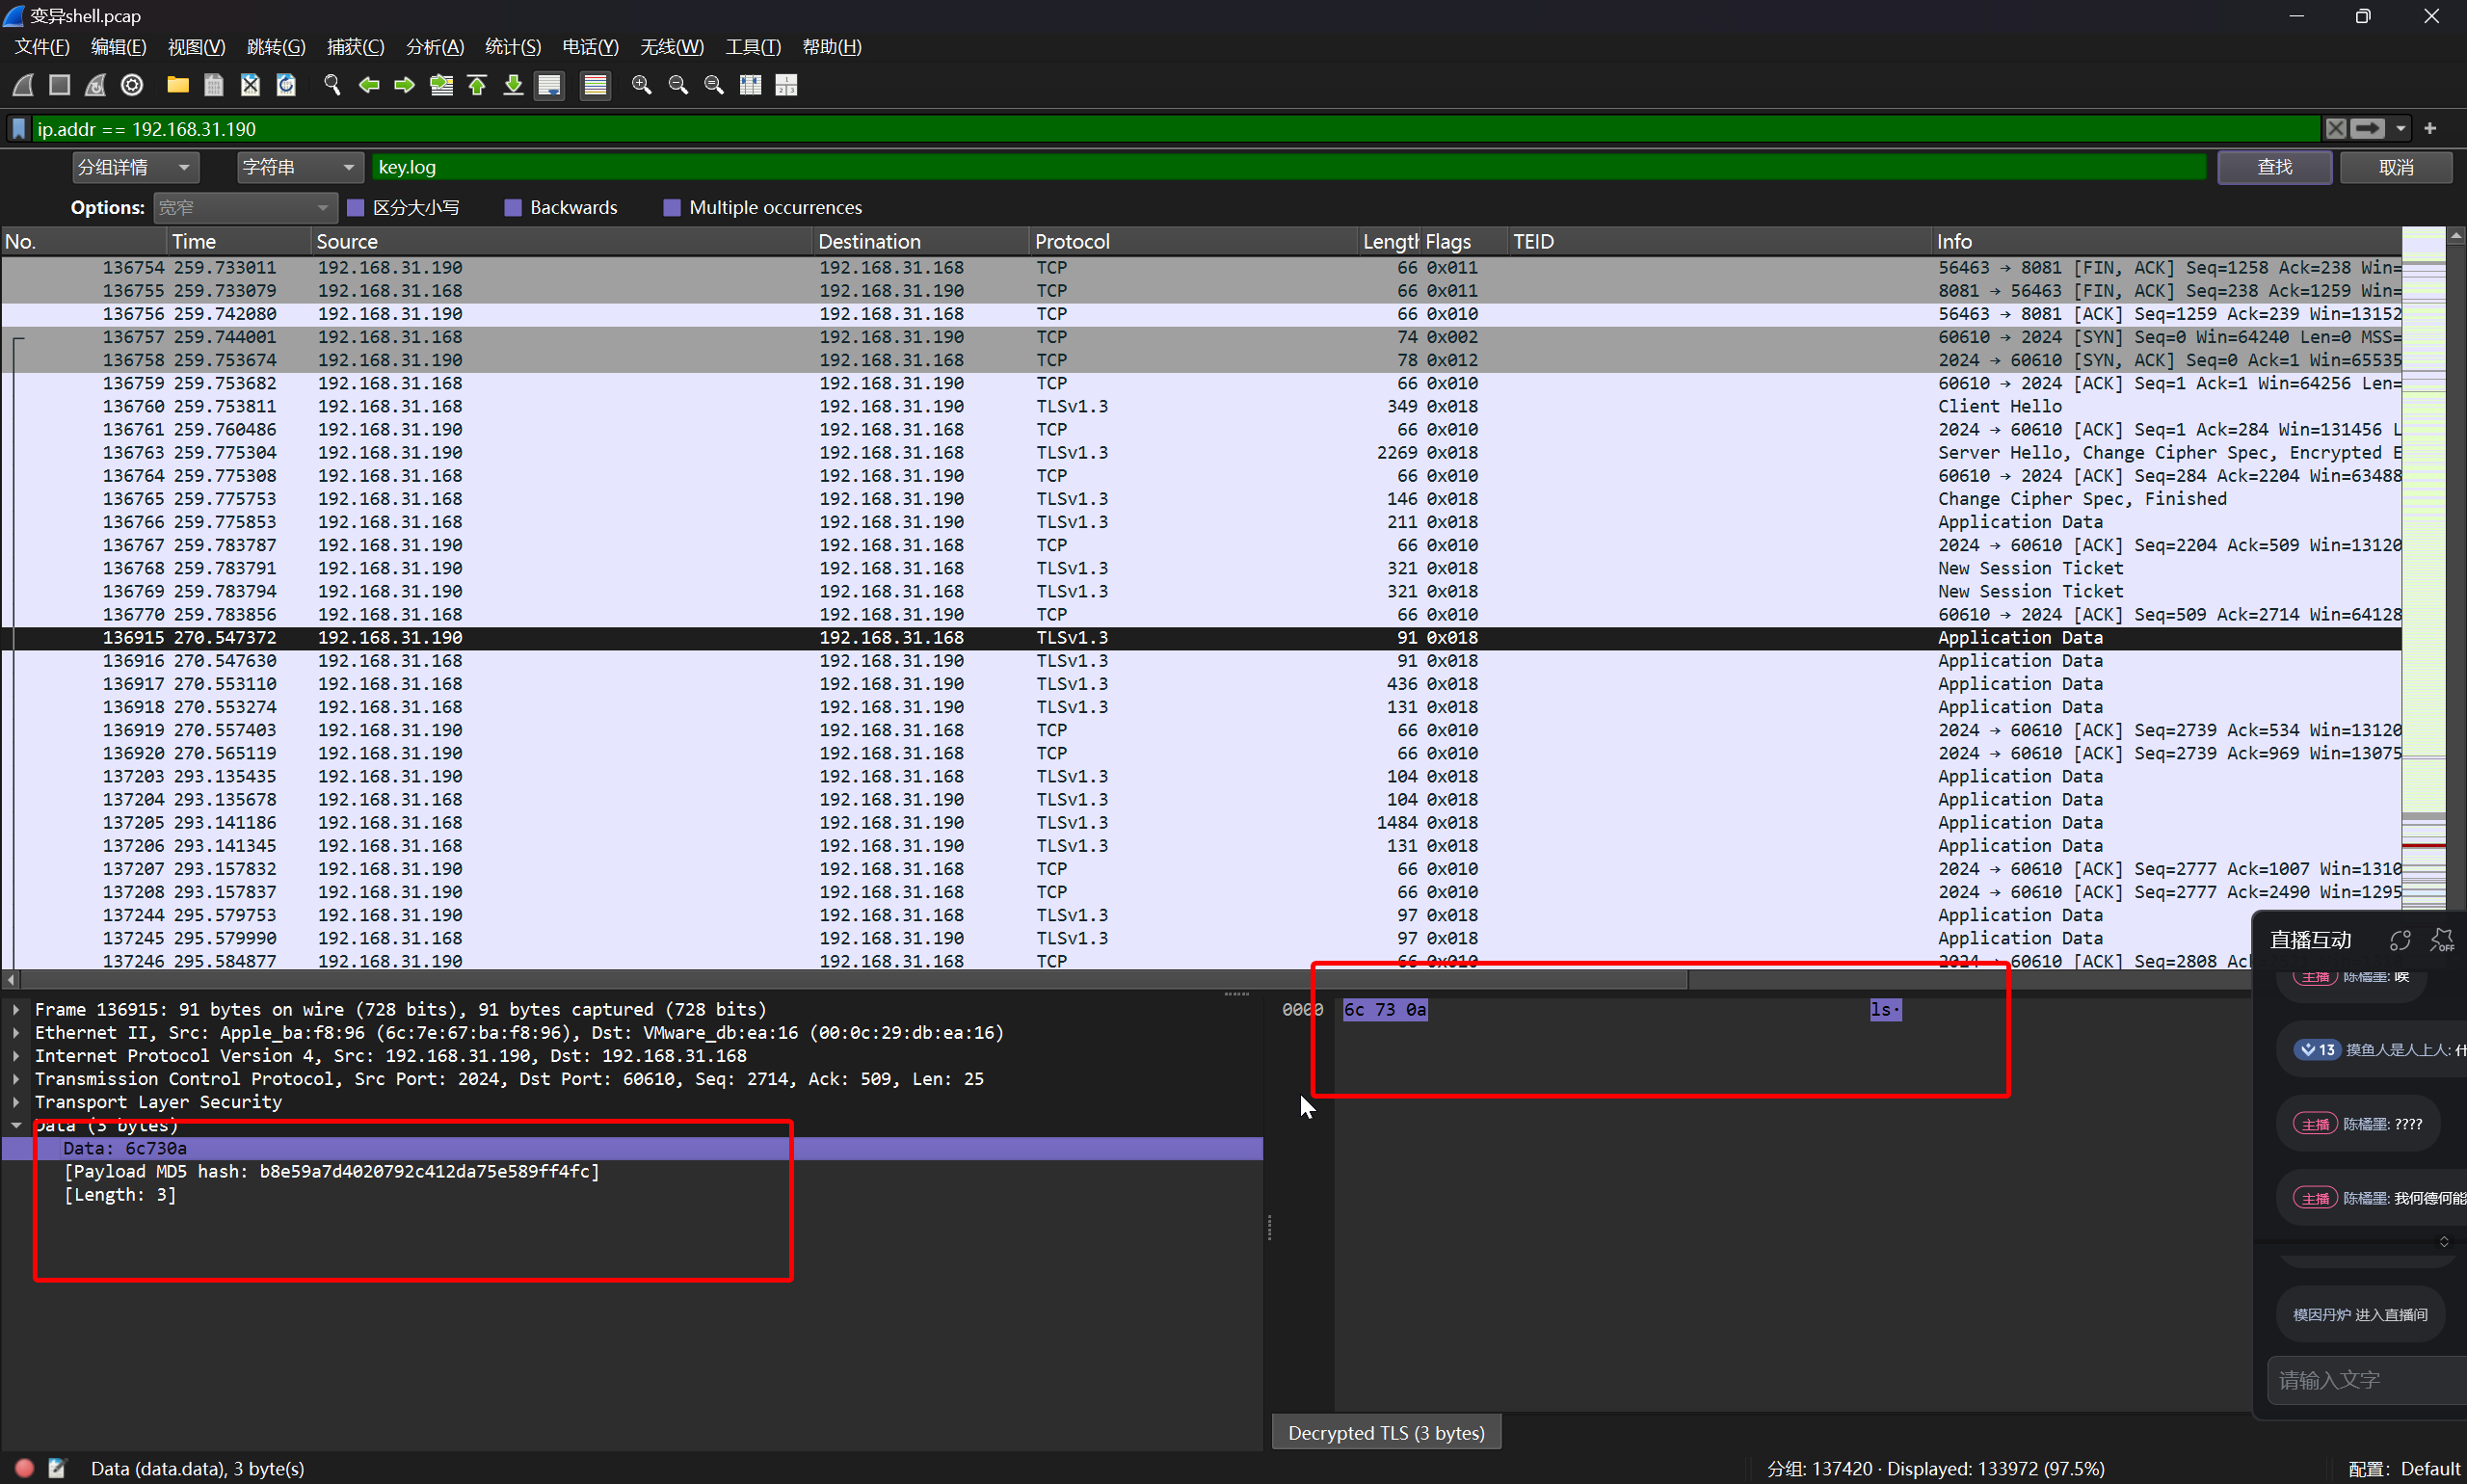Sort packets by the Info column header
Screen dimensions: 2467x1484
2165,242
